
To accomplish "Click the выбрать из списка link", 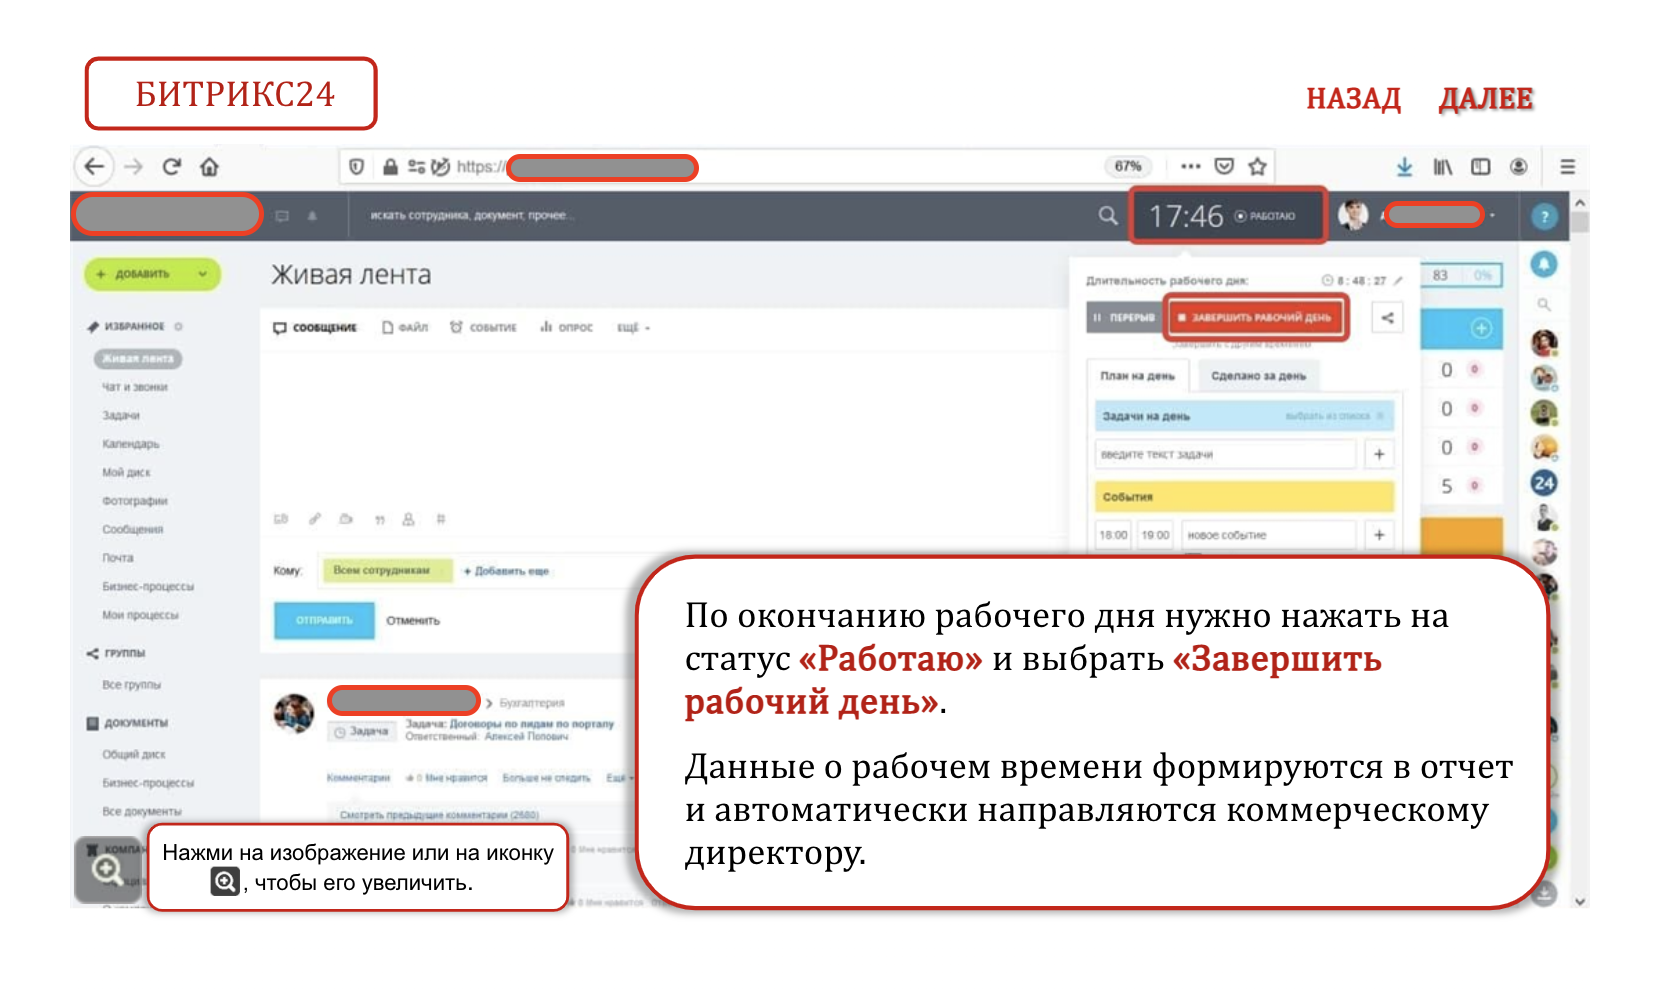I will 1327,416.
